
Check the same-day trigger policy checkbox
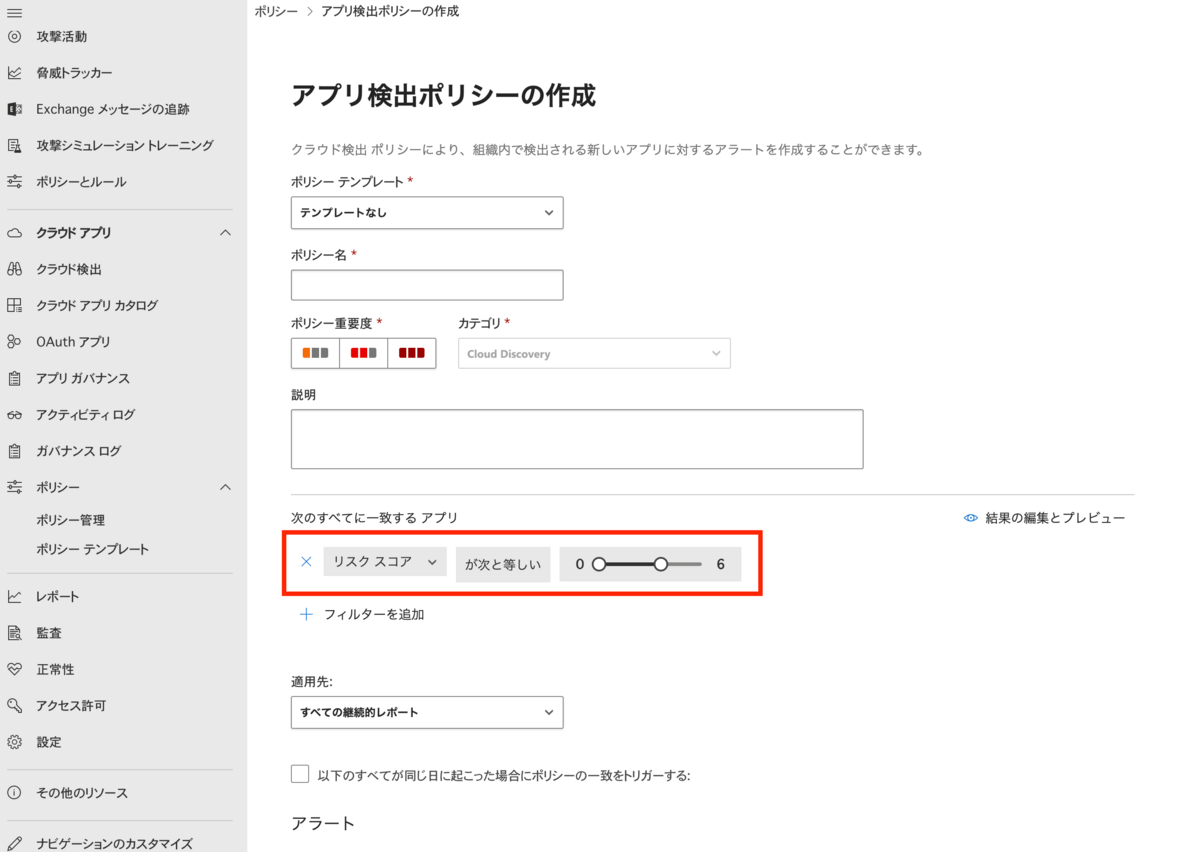300,774
